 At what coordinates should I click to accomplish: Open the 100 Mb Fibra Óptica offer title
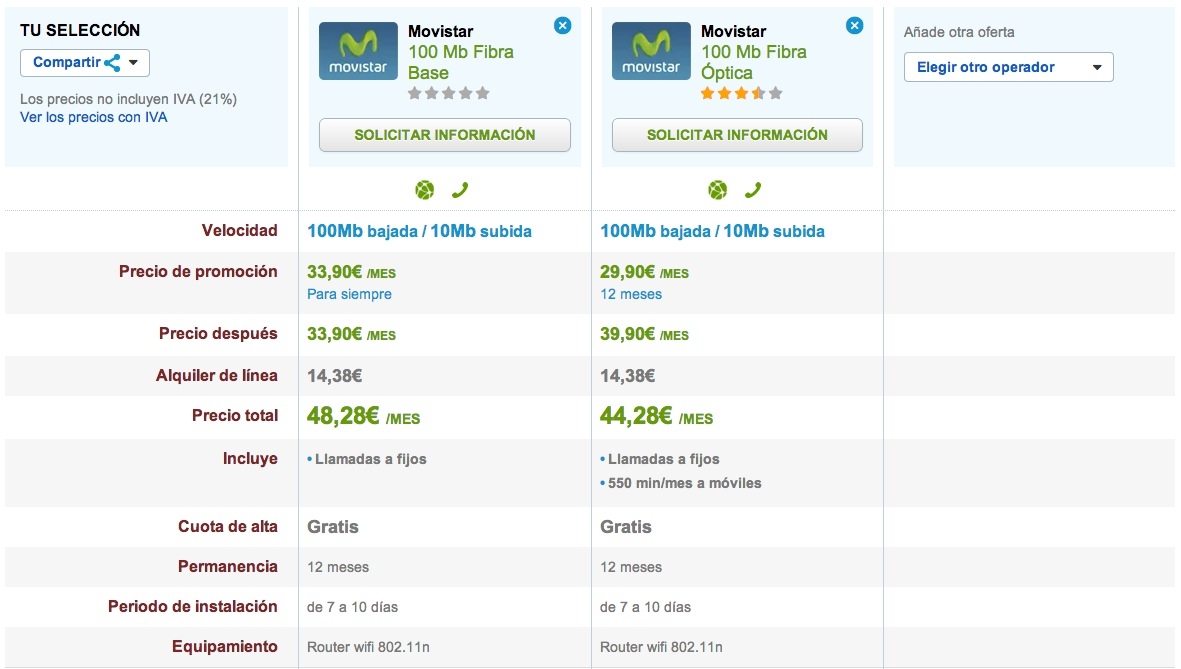(x=754, y=63)
